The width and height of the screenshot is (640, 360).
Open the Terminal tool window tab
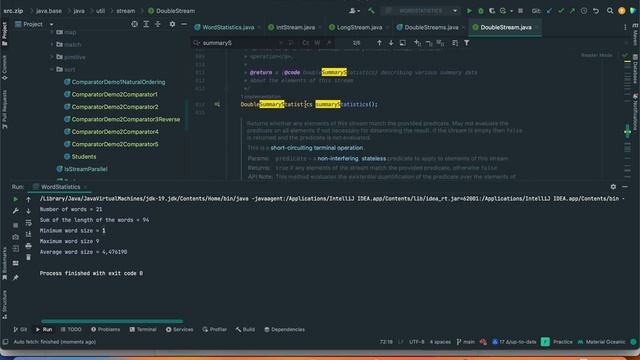(143, 329)
